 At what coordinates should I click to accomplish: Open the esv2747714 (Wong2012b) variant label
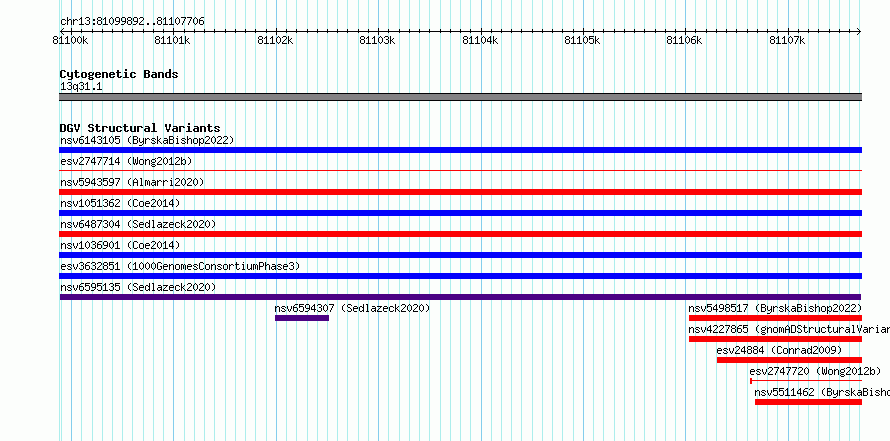(126, 161)
